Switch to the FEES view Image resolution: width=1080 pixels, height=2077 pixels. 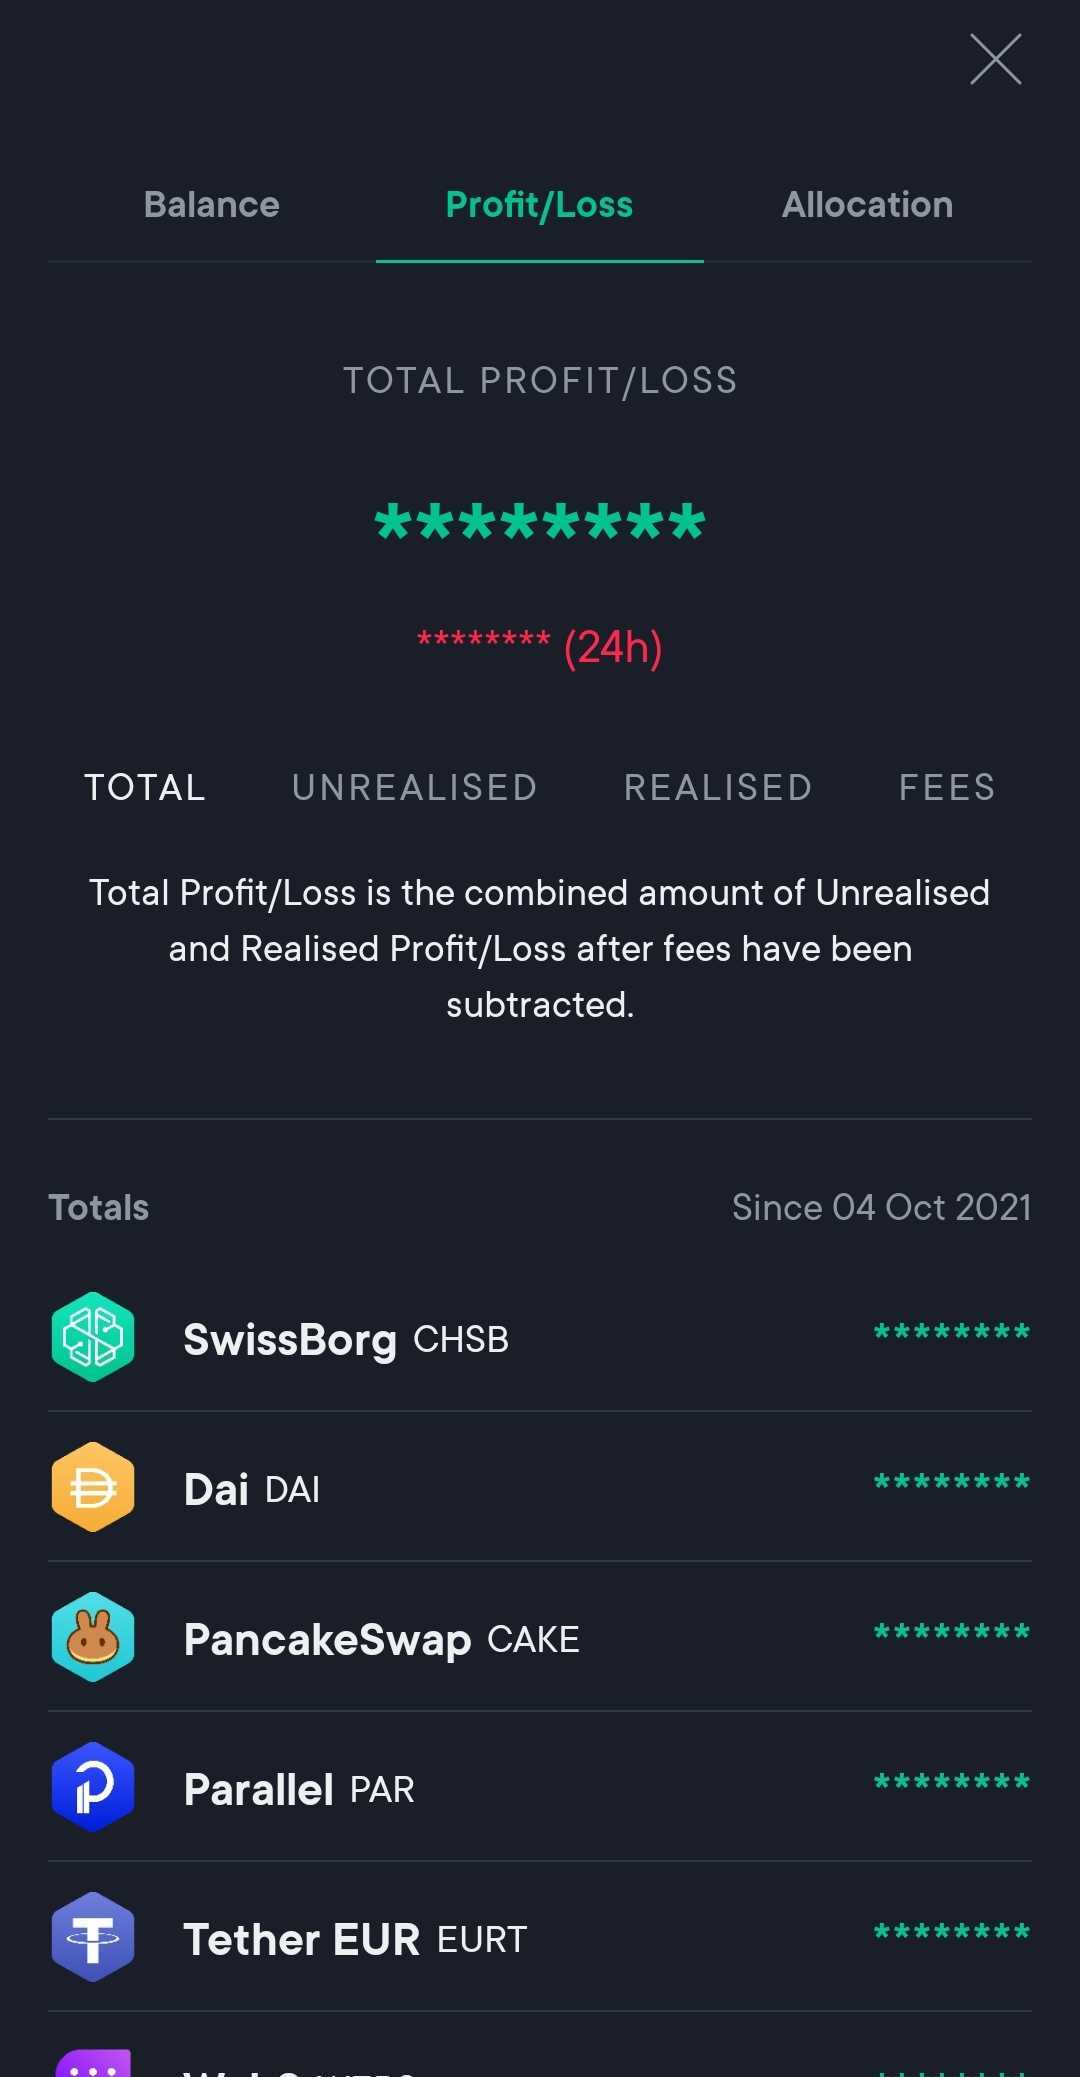point(947,788)
